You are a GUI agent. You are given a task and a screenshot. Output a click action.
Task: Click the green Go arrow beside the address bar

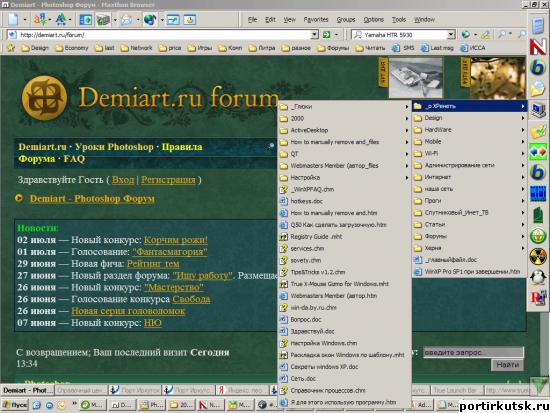click(326, 35)
